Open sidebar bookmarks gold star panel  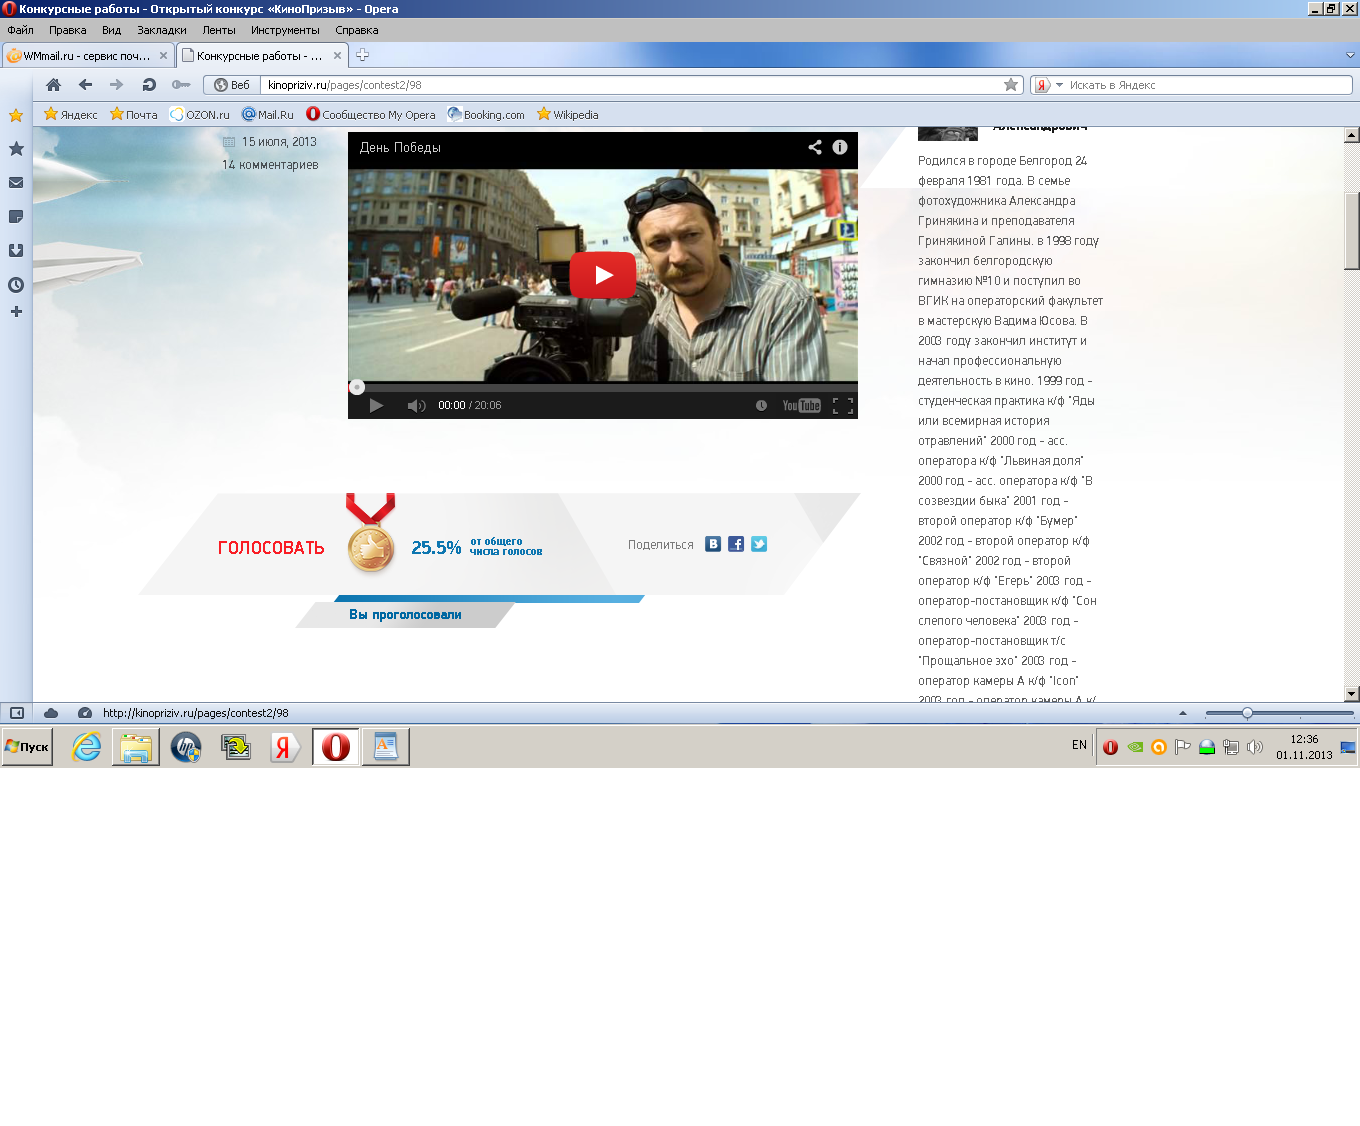pyautogui.click(x=16, y=115)
